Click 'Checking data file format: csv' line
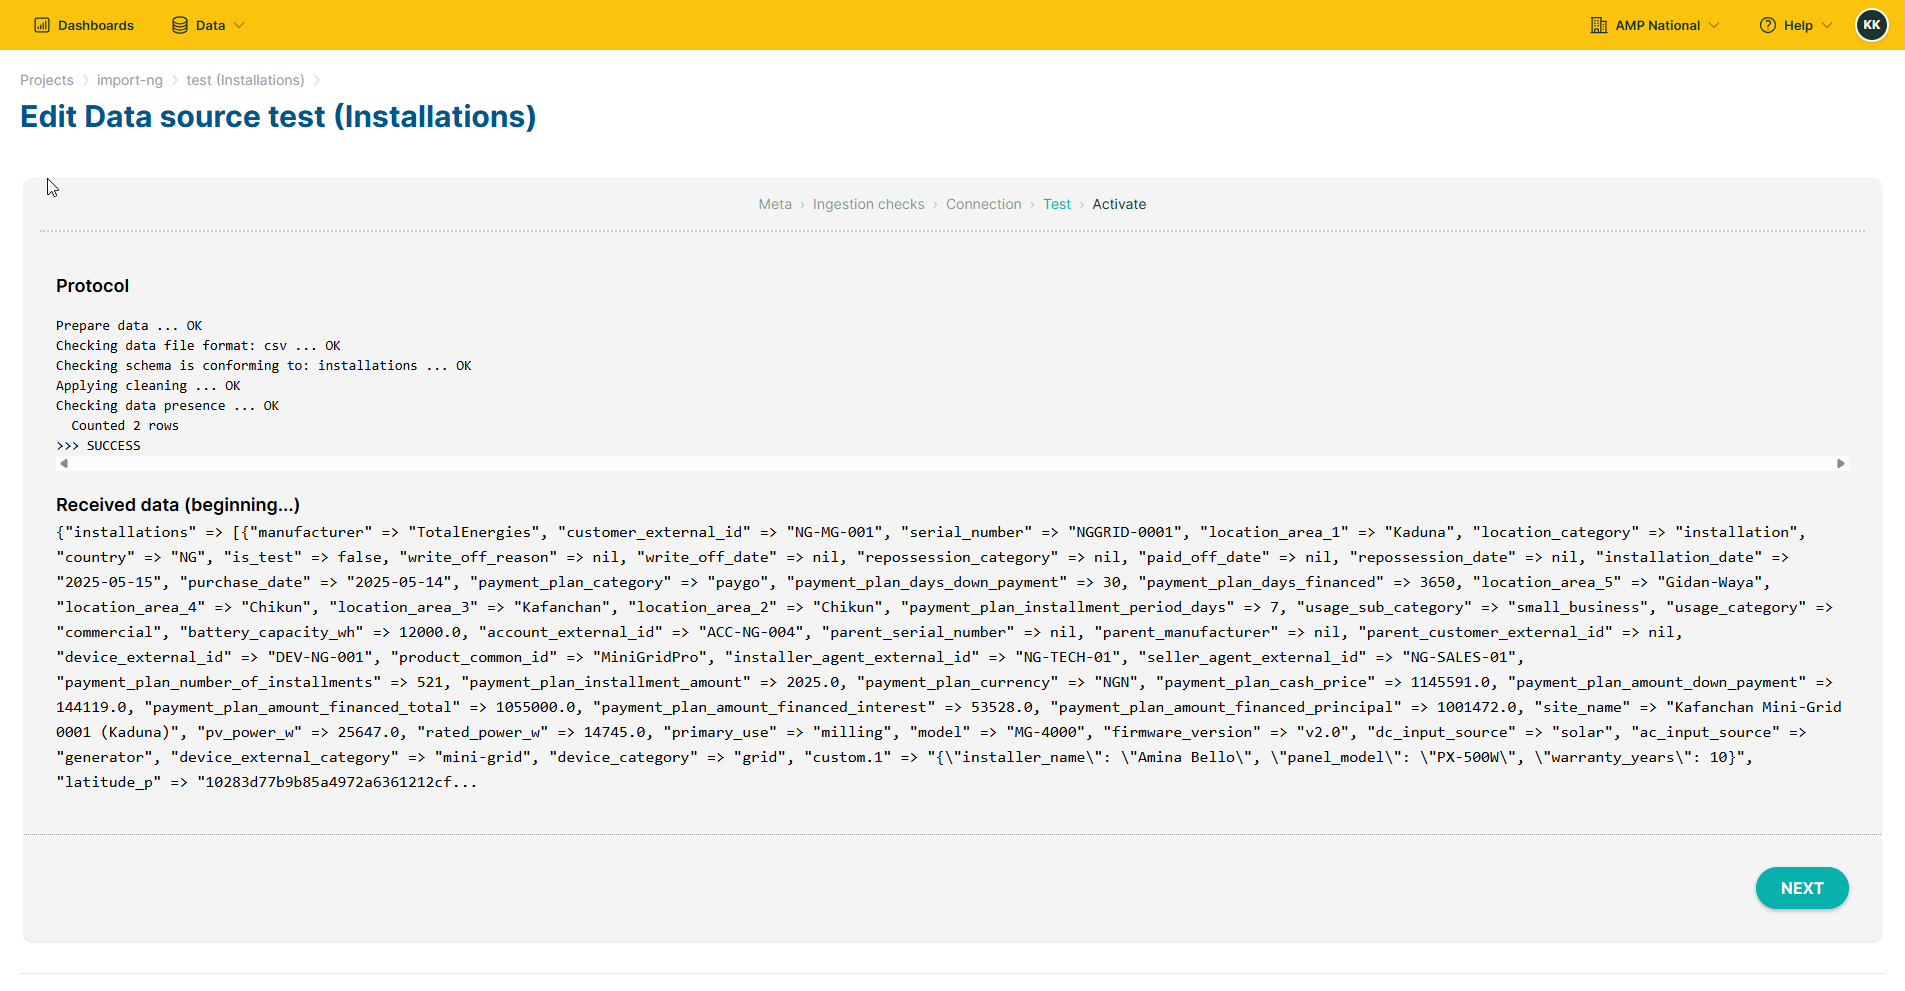Viewport: 1905px width, 991px height. point(198,346)
